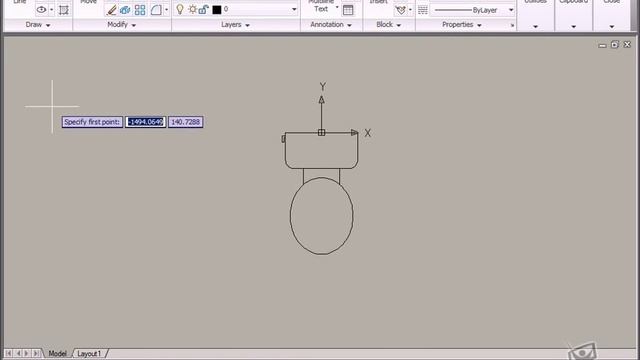This screenshot has width=640, height=360.
Task: Select the Array tool icon
Action: 140,10
